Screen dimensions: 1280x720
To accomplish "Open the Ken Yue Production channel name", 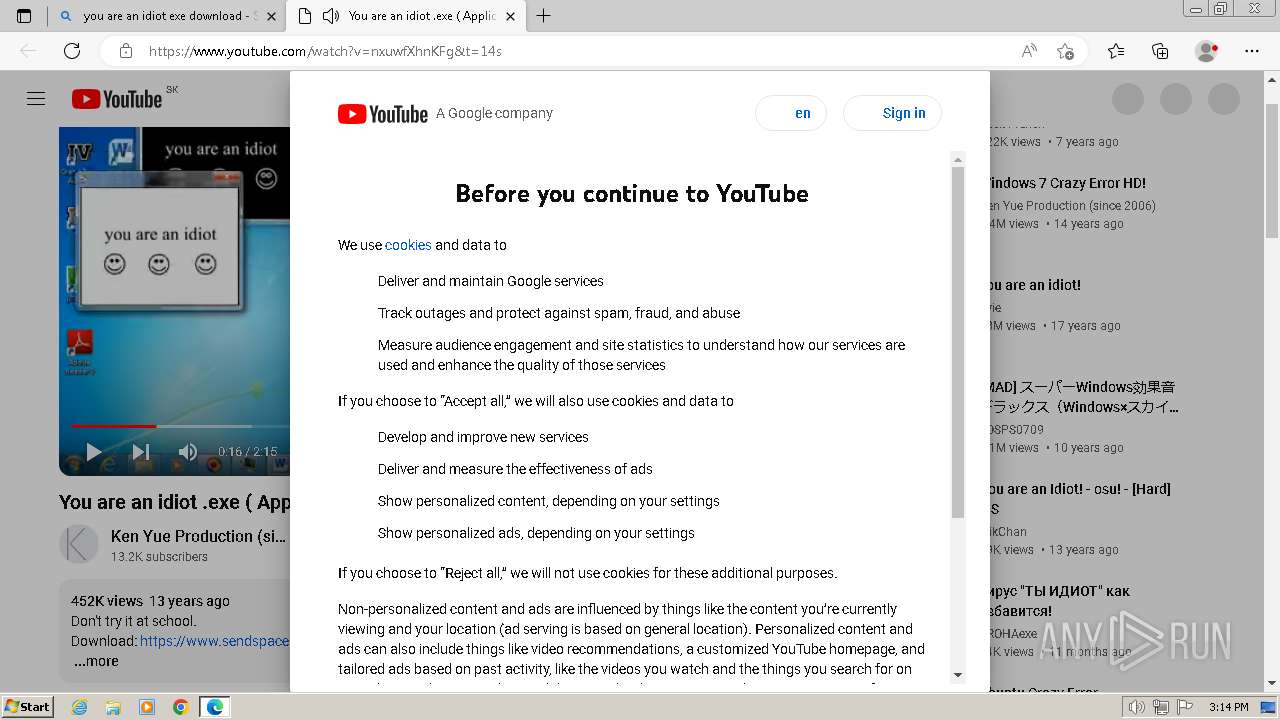I will (x=198, y=536).
